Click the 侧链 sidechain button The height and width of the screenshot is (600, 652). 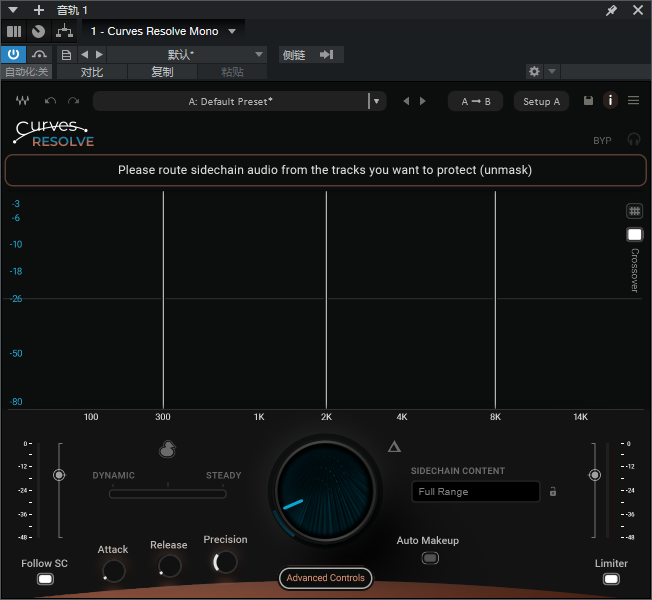[x=294, y=54]
